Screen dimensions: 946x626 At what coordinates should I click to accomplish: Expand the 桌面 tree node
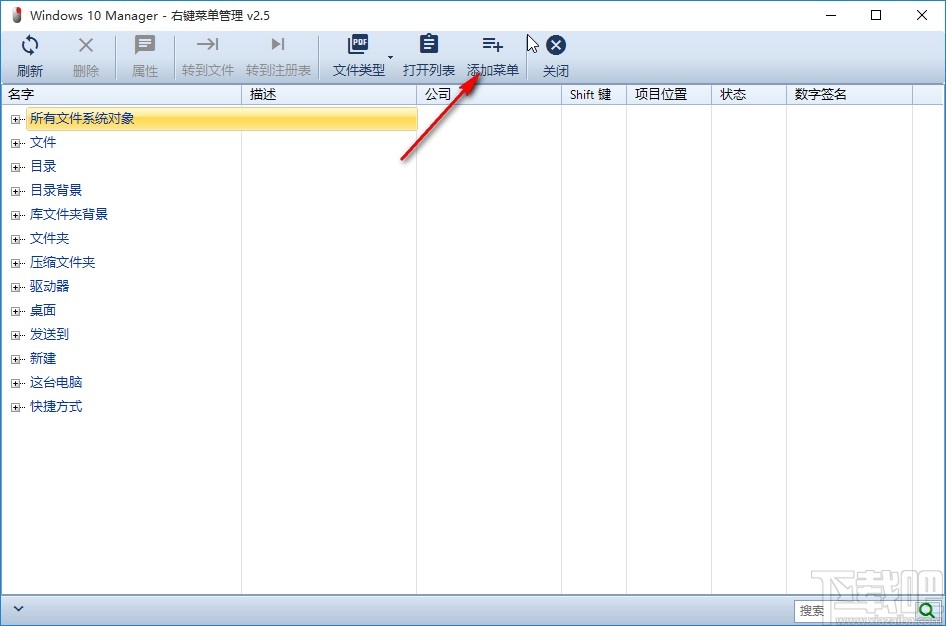[x=16, y=310]
